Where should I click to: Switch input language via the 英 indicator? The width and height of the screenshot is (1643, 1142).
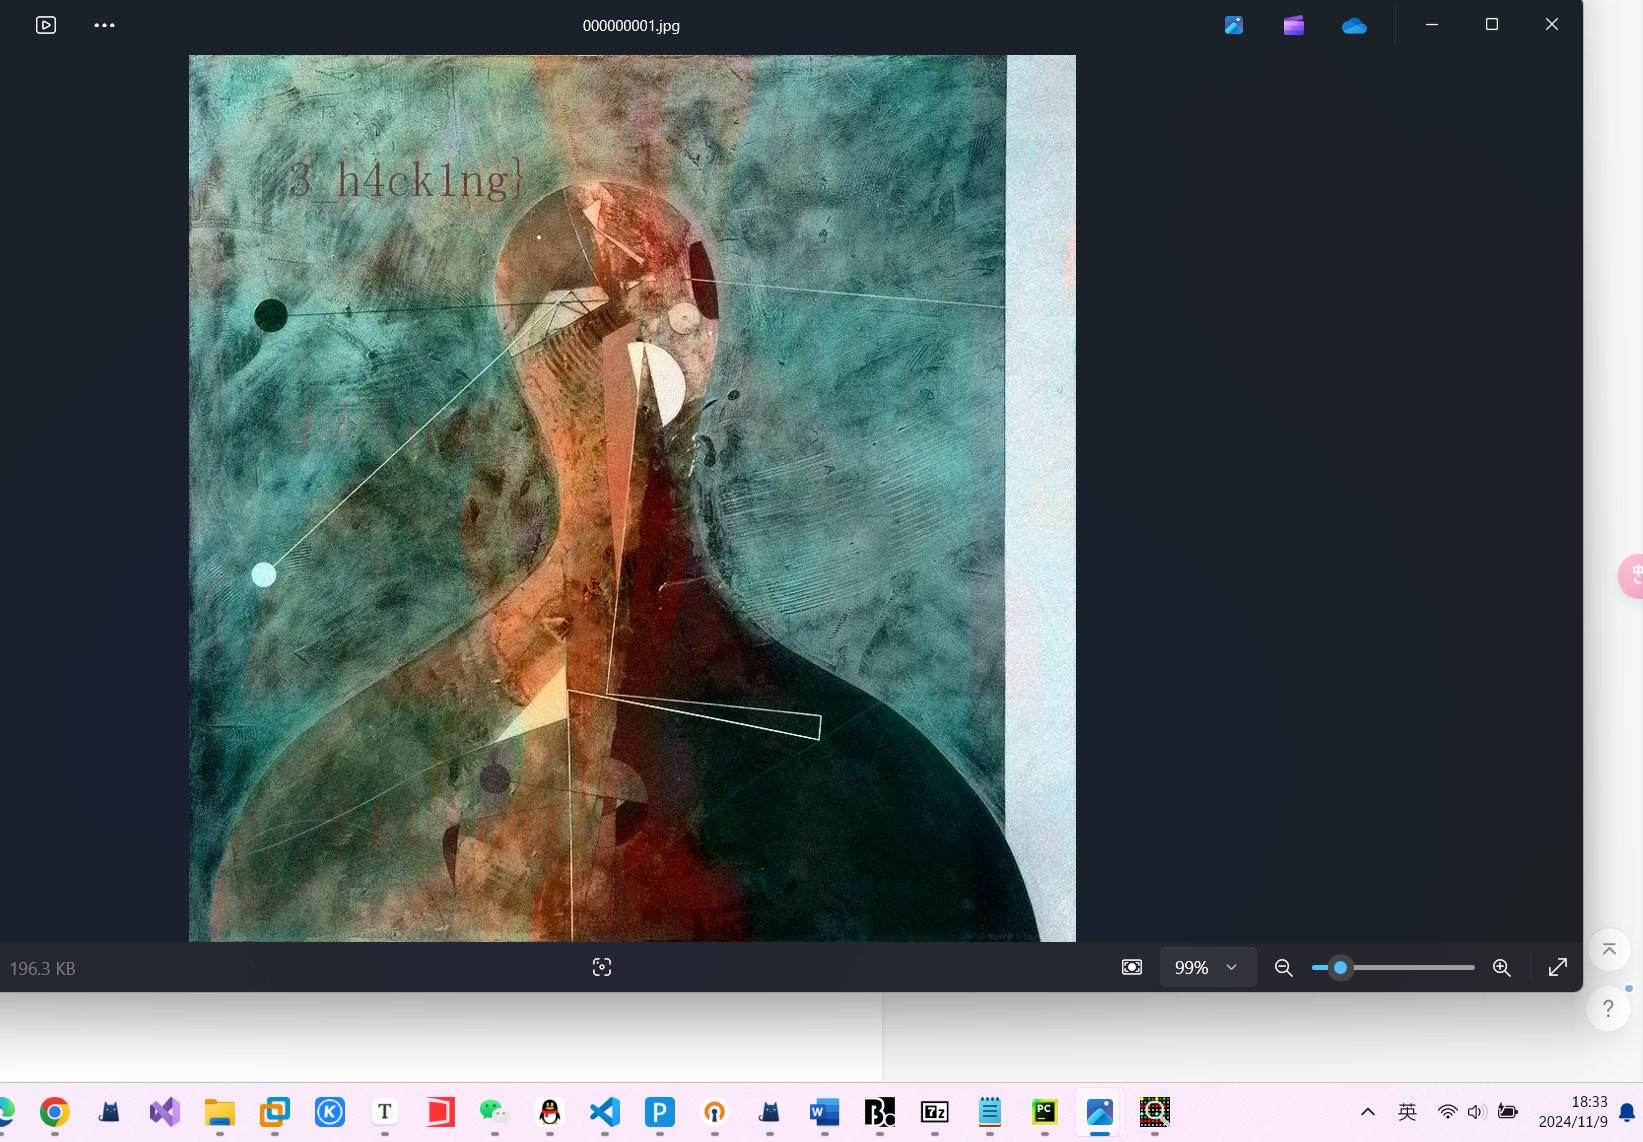coord(1407,1112)
